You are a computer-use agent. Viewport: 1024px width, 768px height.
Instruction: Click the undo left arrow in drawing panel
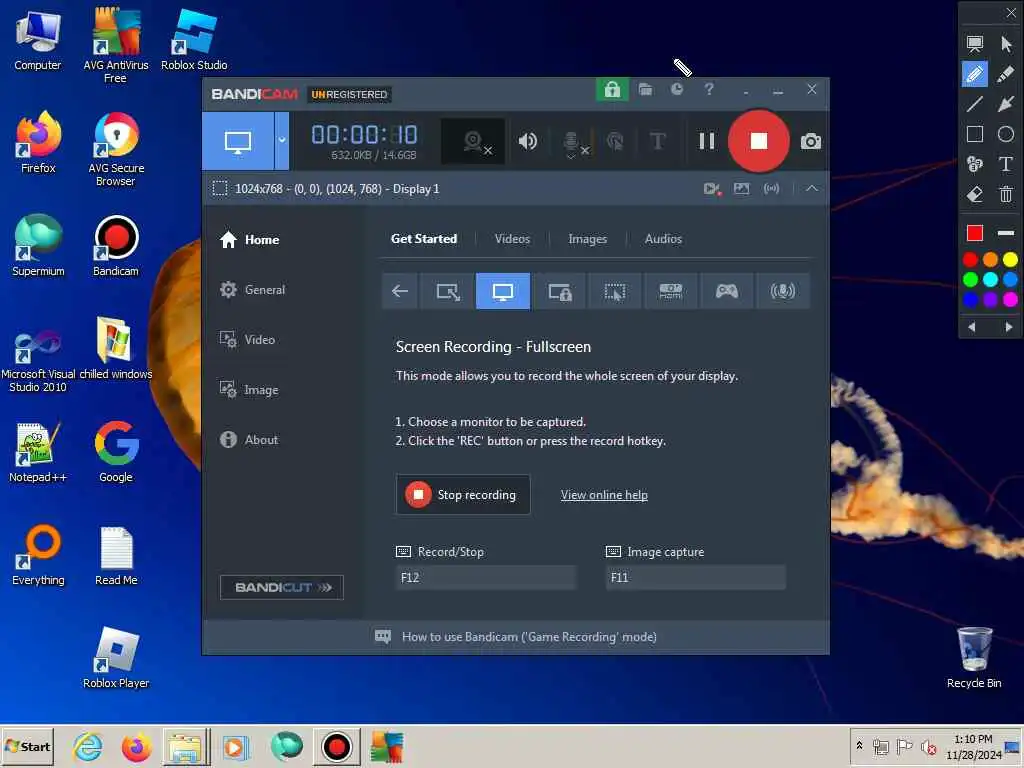[972, 327]
